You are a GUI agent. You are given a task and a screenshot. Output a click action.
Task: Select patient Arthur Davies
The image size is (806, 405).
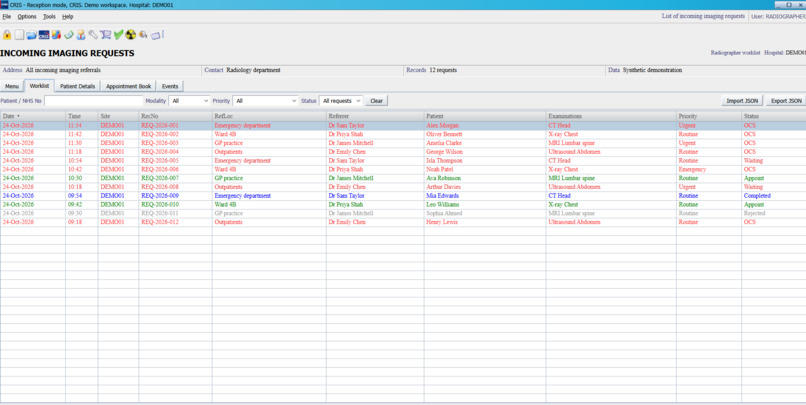tap(443, 187)
